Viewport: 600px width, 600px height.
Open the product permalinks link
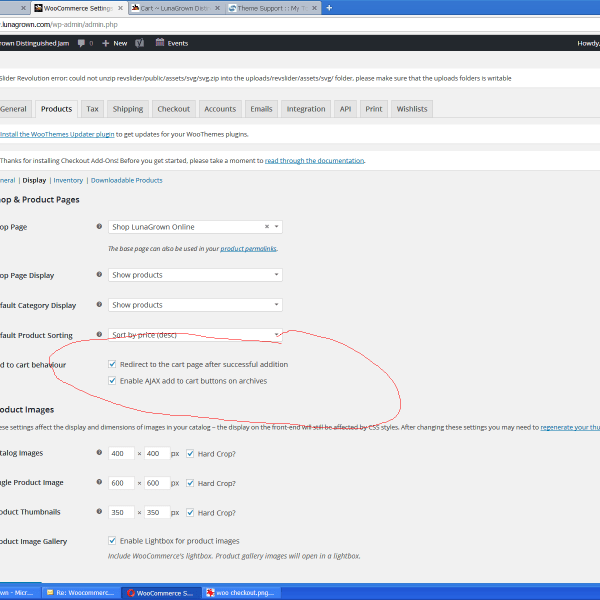click(x=248, y=249)
